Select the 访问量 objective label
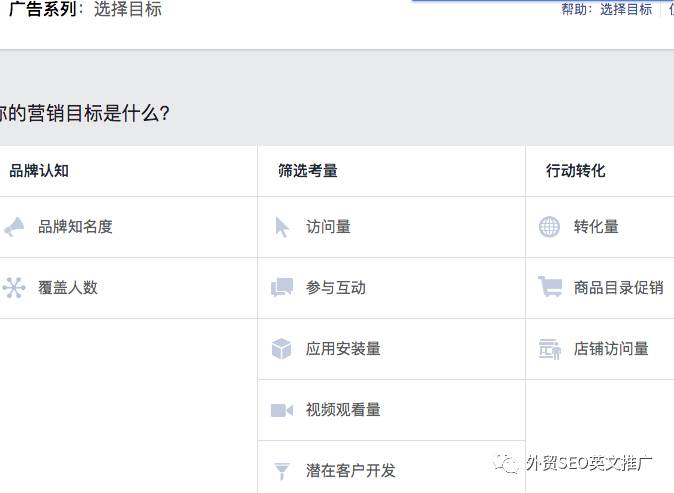Viewport: 674px width, 493px height. 328,227
